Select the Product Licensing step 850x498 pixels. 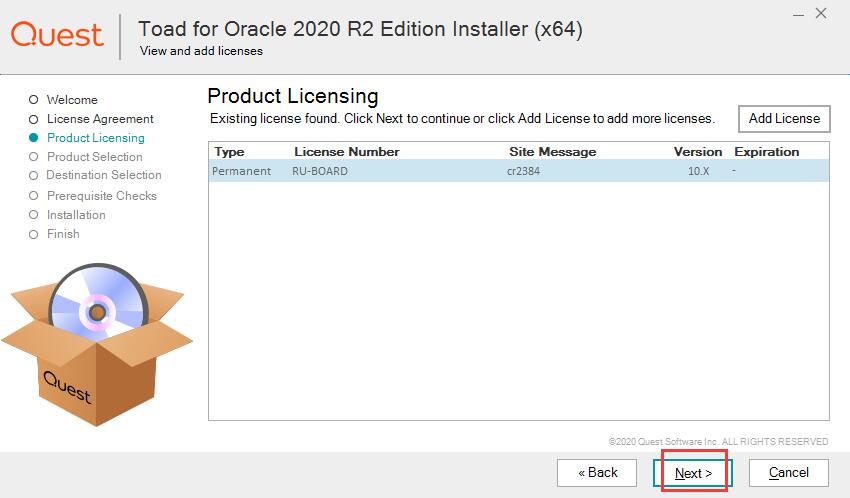point(95,138)
